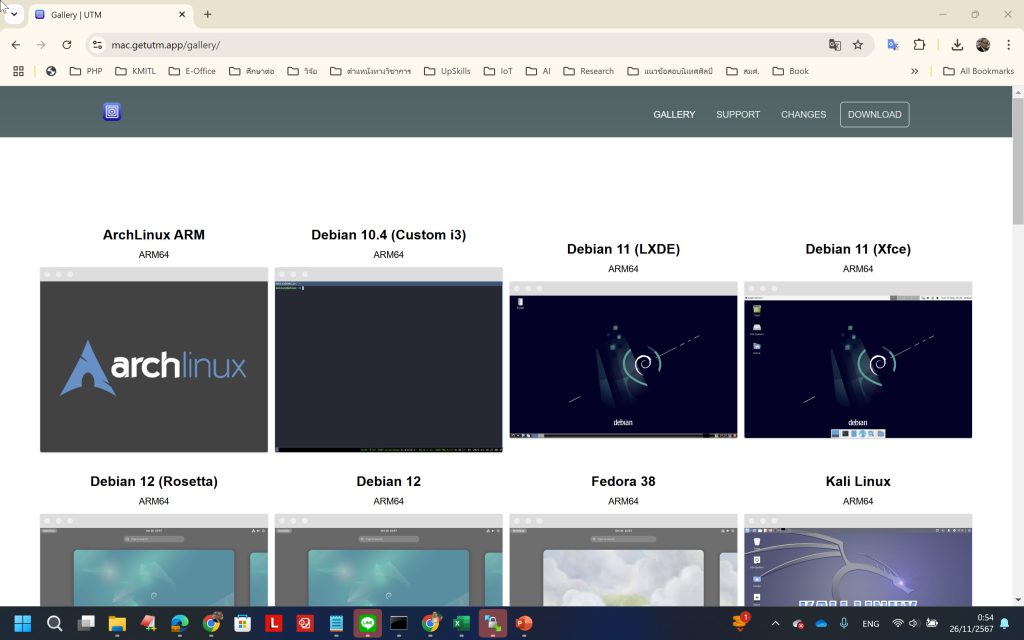Open the apps grid in bookmarks bar
1024x640 pixels.
coord(18,71)
